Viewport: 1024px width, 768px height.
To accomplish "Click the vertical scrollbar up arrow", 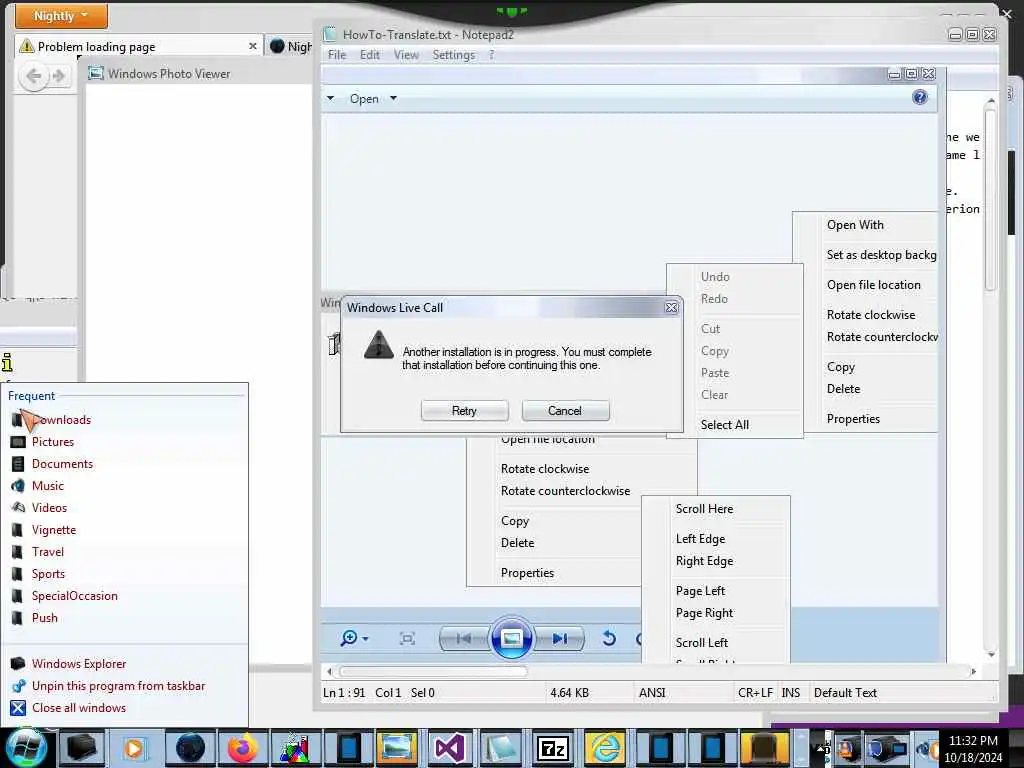I will pos(991,101).
